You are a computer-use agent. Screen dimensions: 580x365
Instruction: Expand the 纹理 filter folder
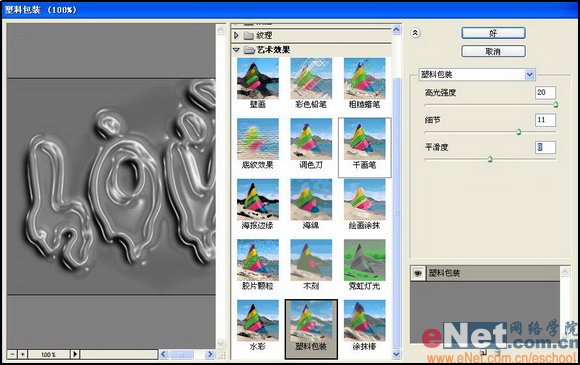coord(236,36)
